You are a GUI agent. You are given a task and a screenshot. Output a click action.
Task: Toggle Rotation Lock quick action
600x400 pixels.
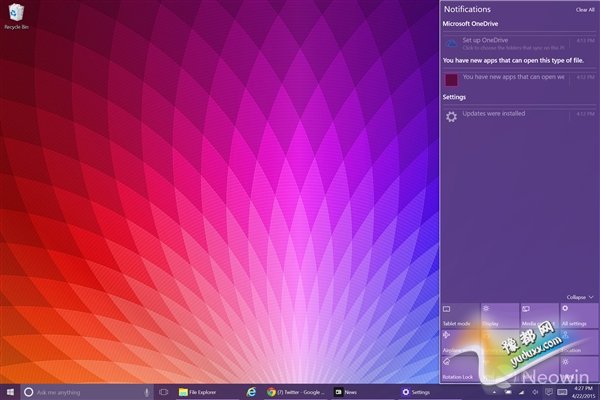460,368
